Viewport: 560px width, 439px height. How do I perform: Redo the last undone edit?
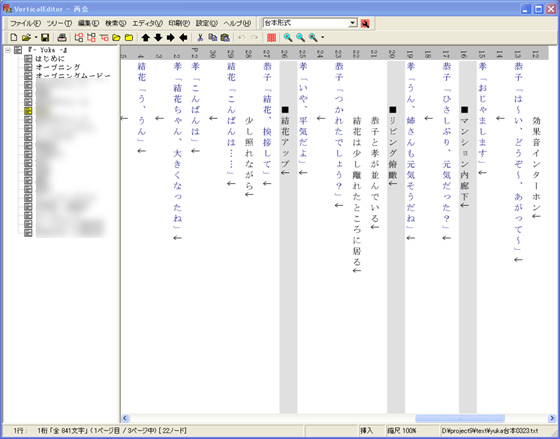tap(254, 37)
